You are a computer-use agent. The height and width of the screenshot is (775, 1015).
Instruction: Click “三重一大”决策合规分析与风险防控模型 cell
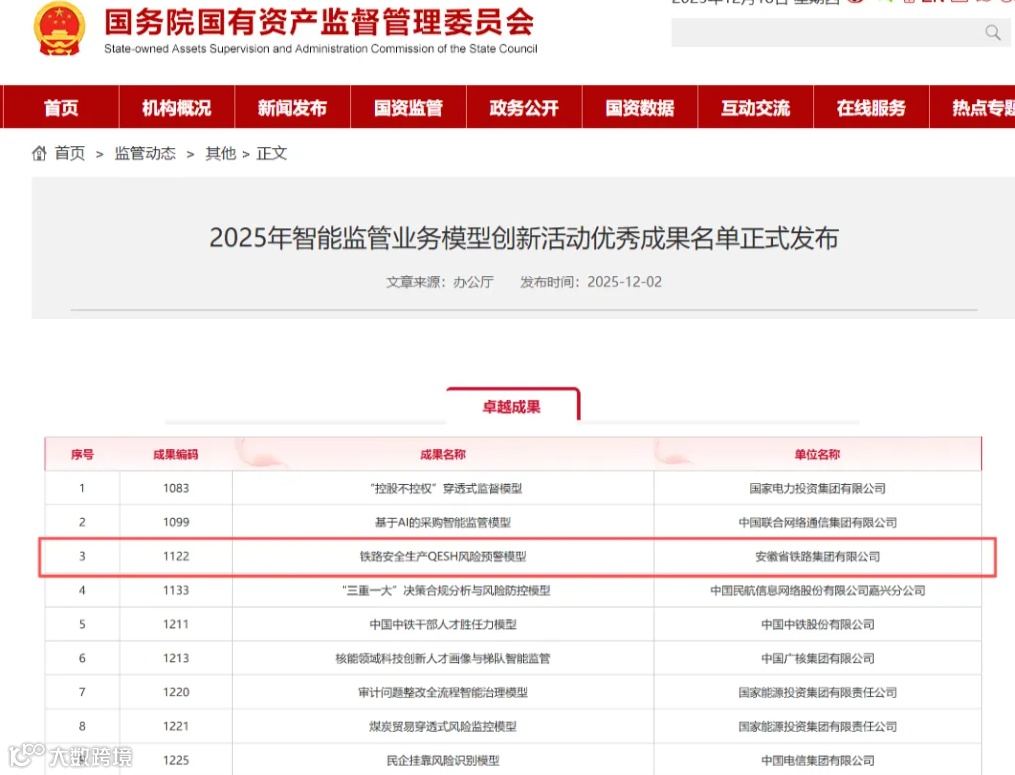[x=445, y=590]
